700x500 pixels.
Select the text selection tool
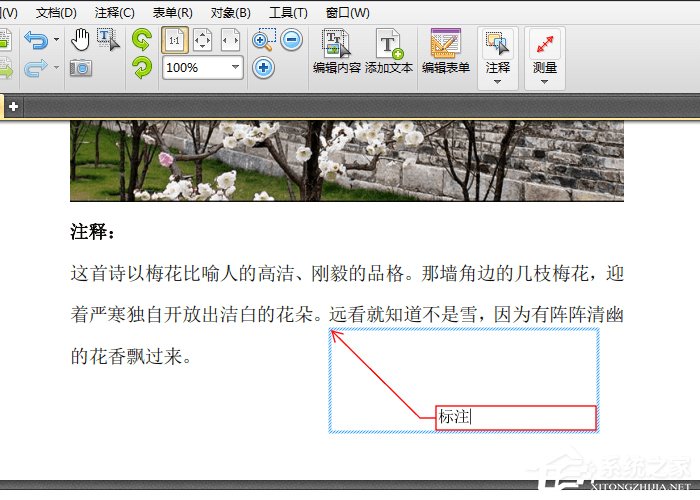(108, 39)
